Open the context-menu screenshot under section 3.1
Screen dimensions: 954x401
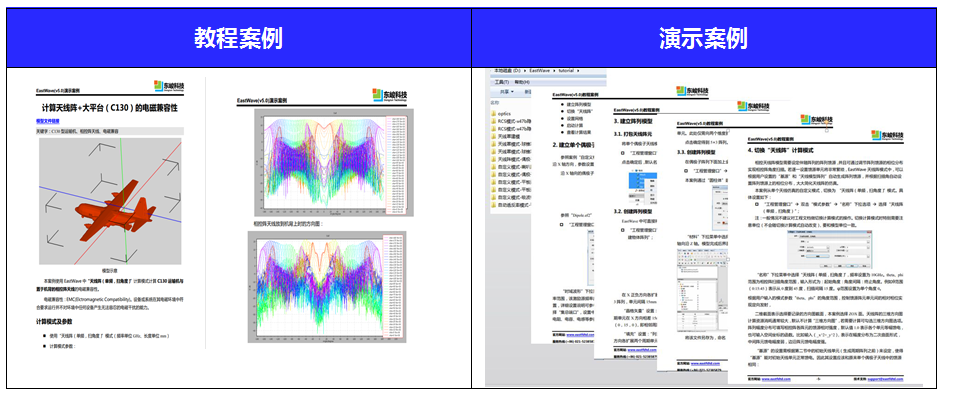click(x=642, y=187)
